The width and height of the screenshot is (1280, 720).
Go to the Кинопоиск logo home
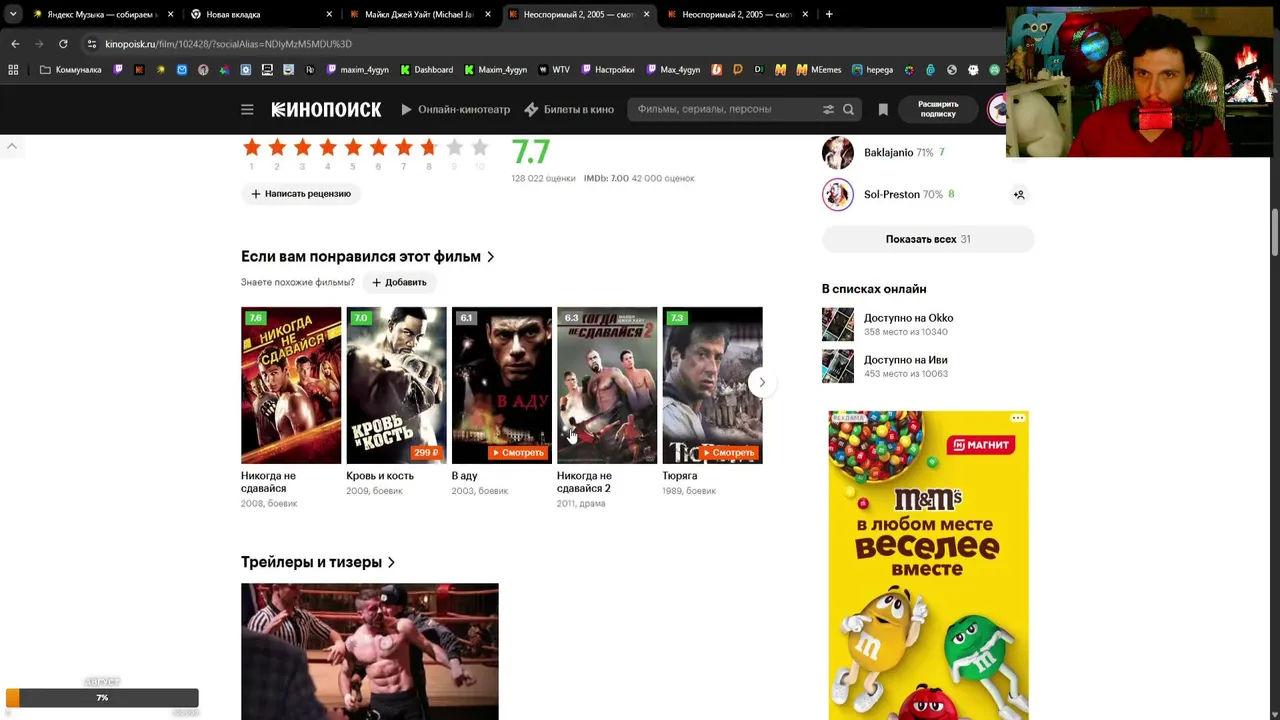tap(326, 109)
